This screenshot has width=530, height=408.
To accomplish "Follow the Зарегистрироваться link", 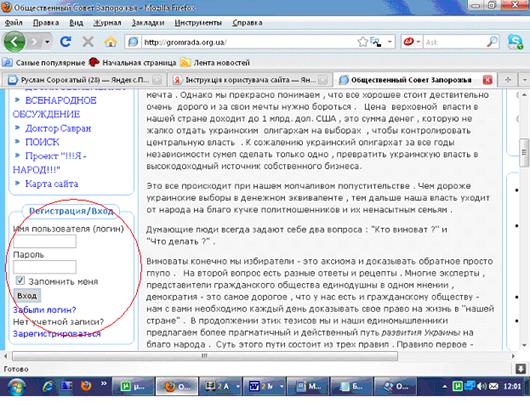I will 56,334.
